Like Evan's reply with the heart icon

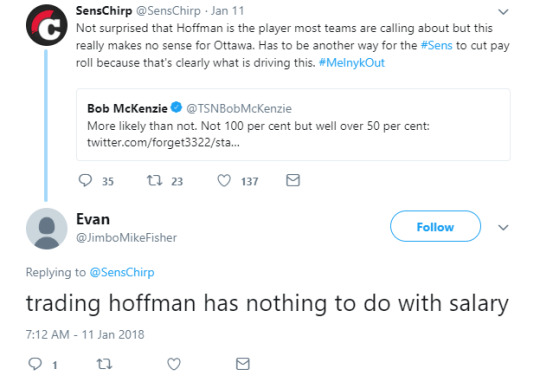(174, 364)
